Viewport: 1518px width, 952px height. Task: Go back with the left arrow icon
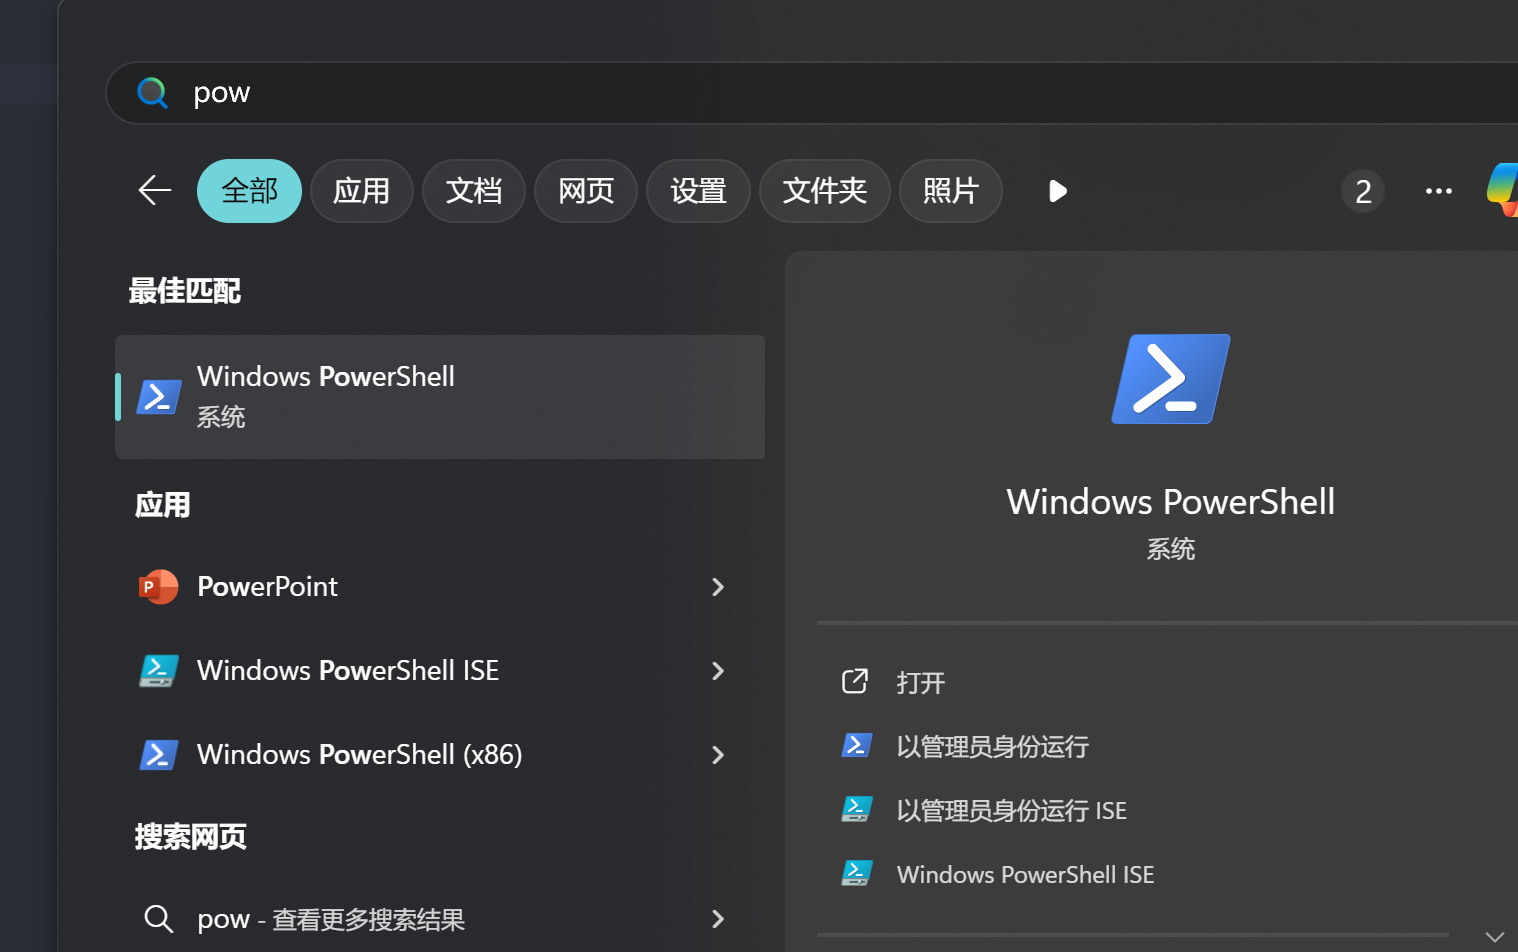155,190
